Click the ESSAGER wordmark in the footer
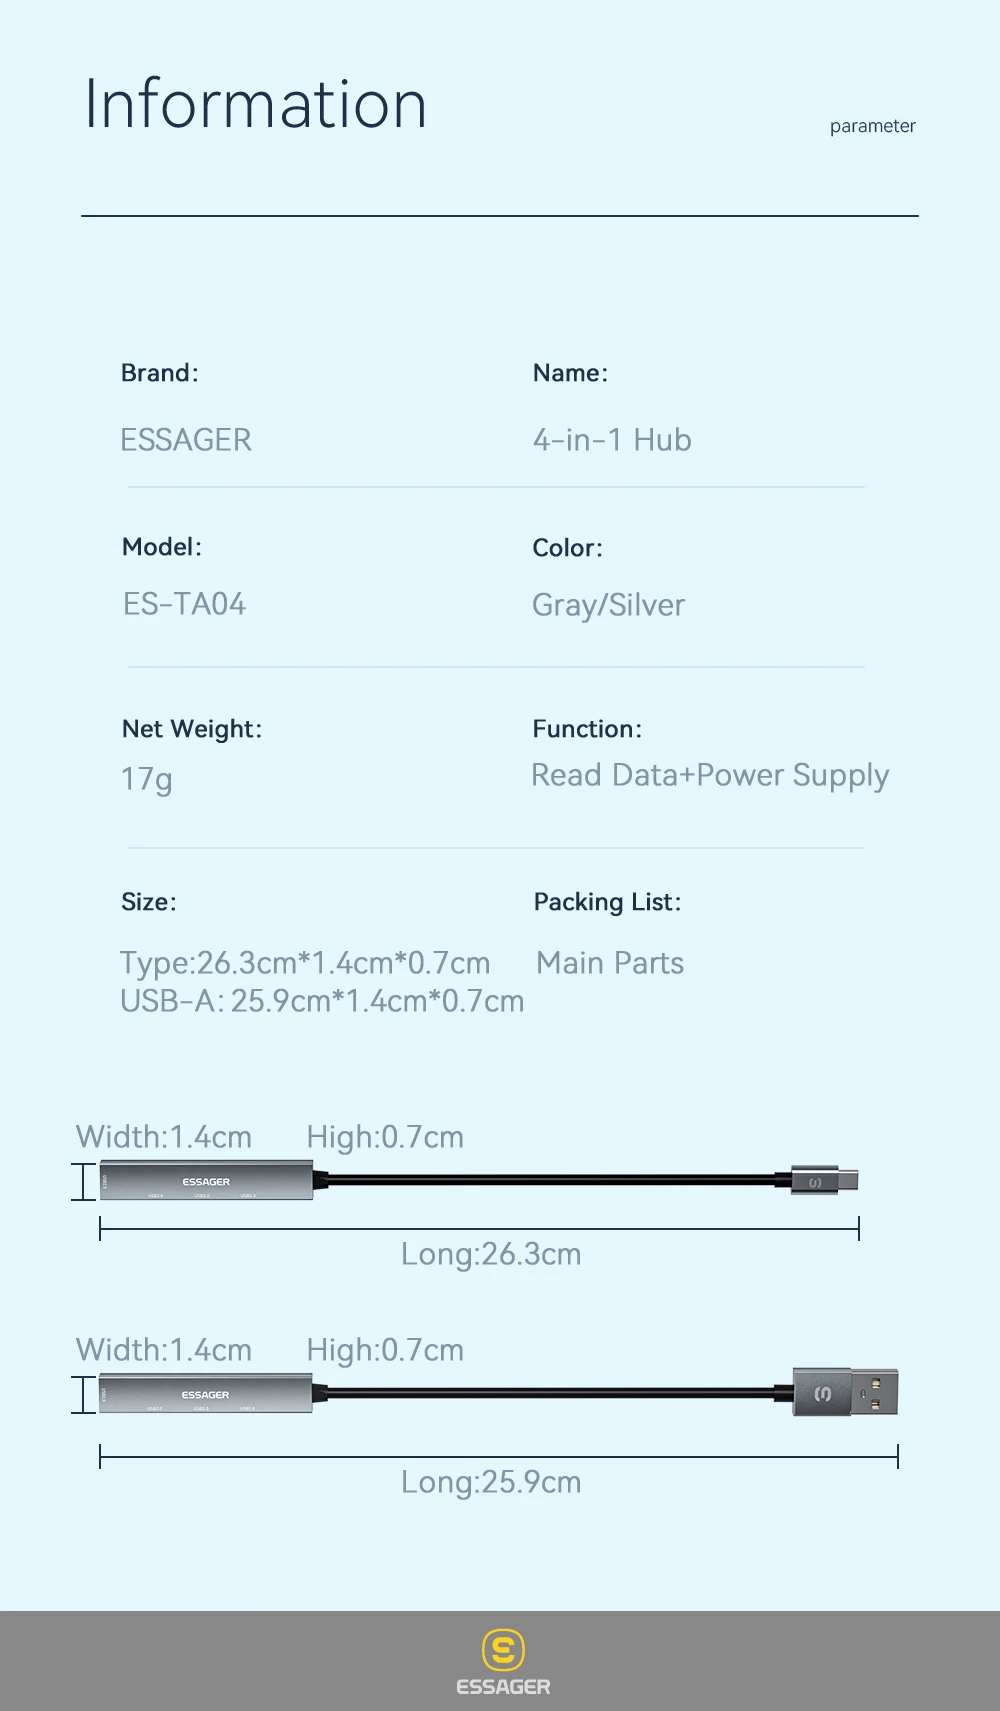1000x1711 pixels. [x=503, y=1687]
